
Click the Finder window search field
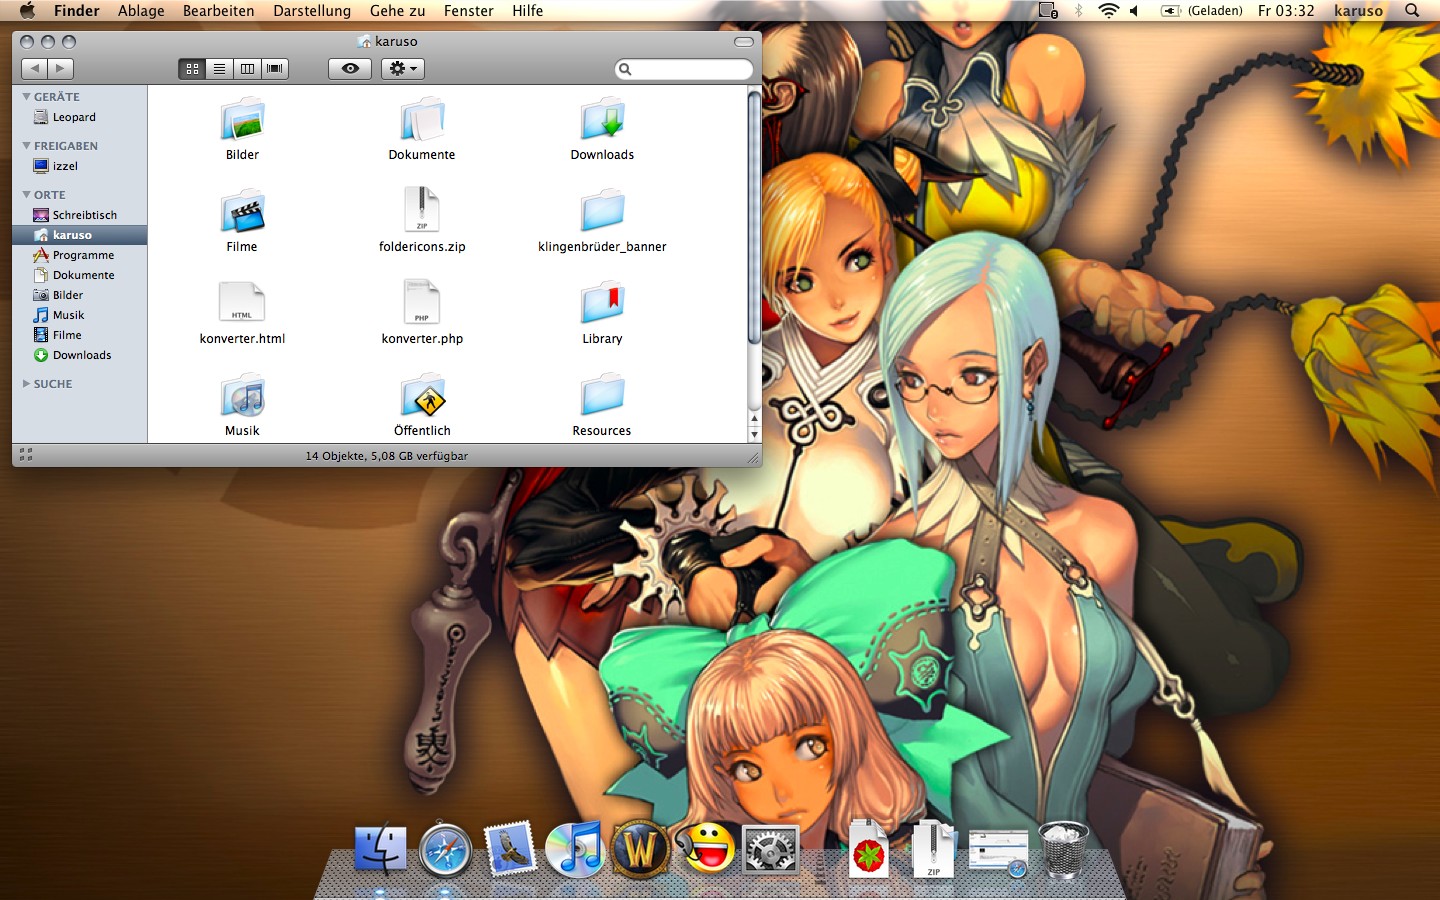pos(684,69)
